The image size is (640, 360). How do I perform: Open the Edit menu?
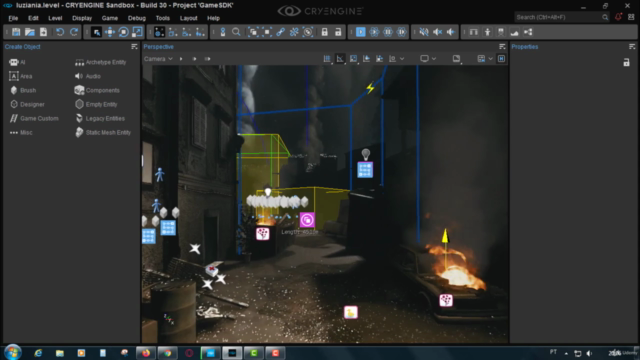[x=33, y=18]
